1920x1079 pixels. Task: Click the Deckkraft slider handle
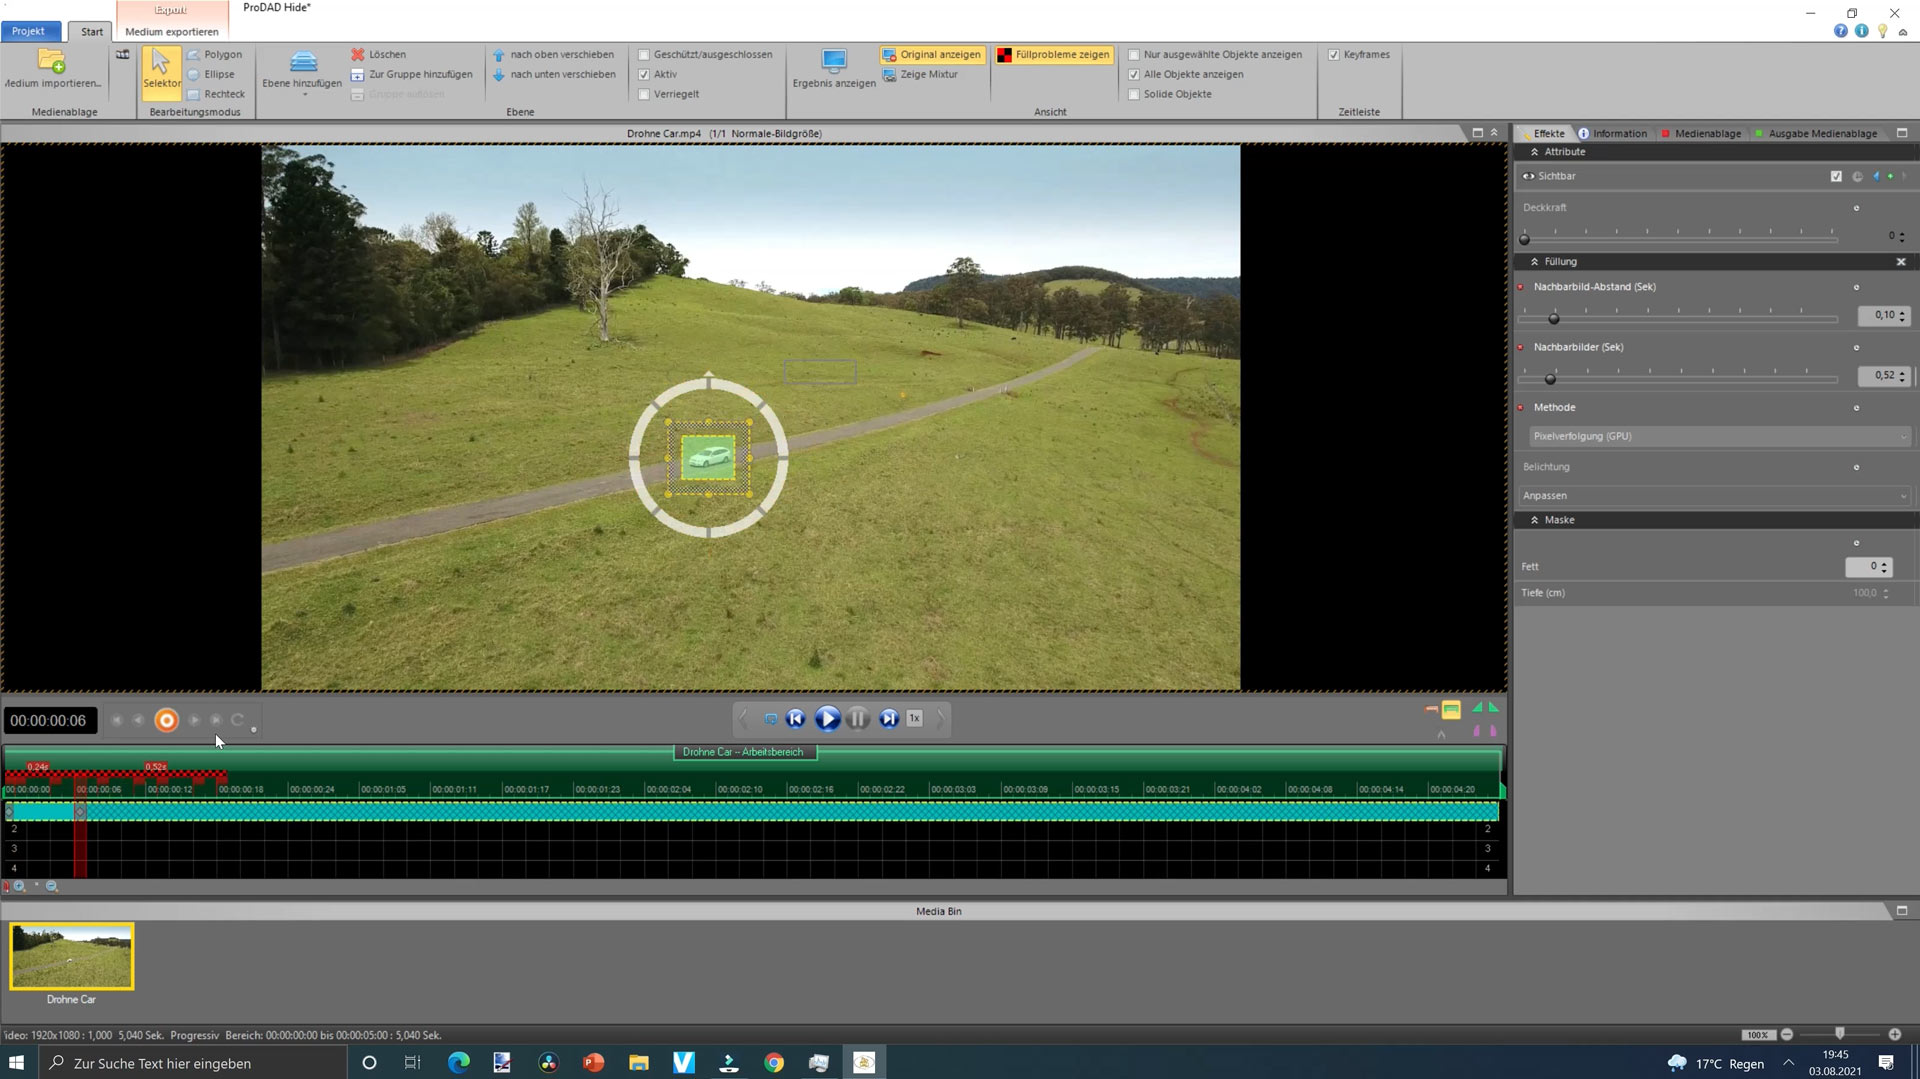tap(1525, 239)
